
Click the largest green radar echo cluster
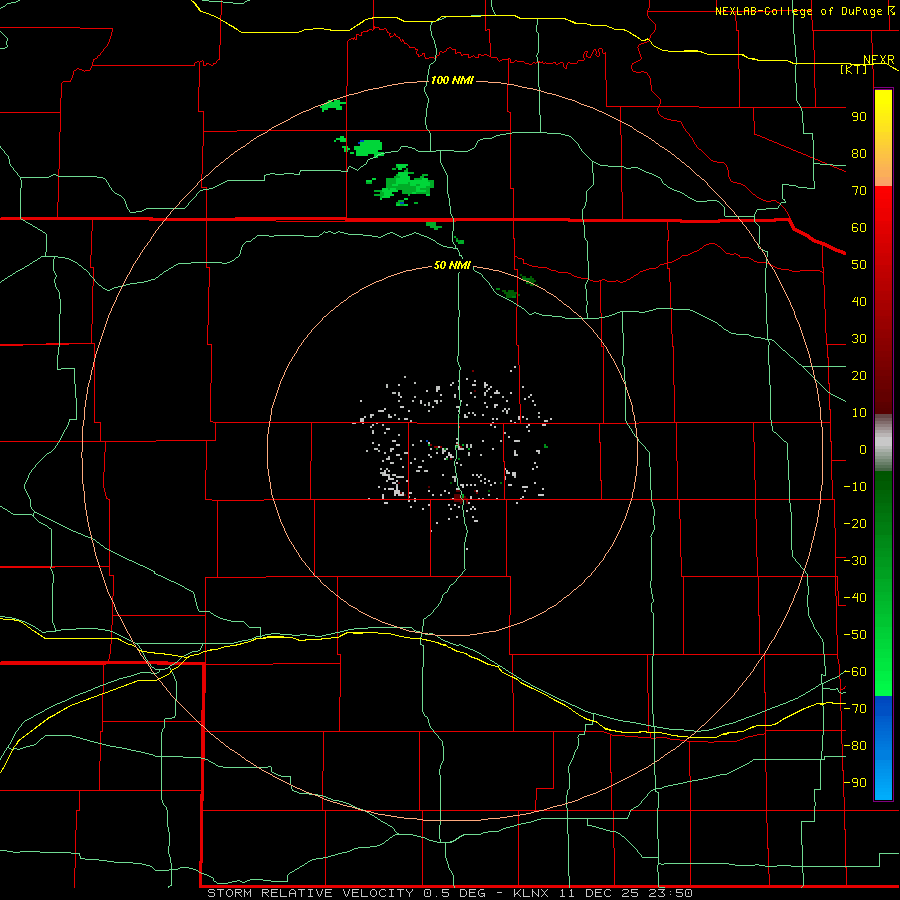[406, 185]
